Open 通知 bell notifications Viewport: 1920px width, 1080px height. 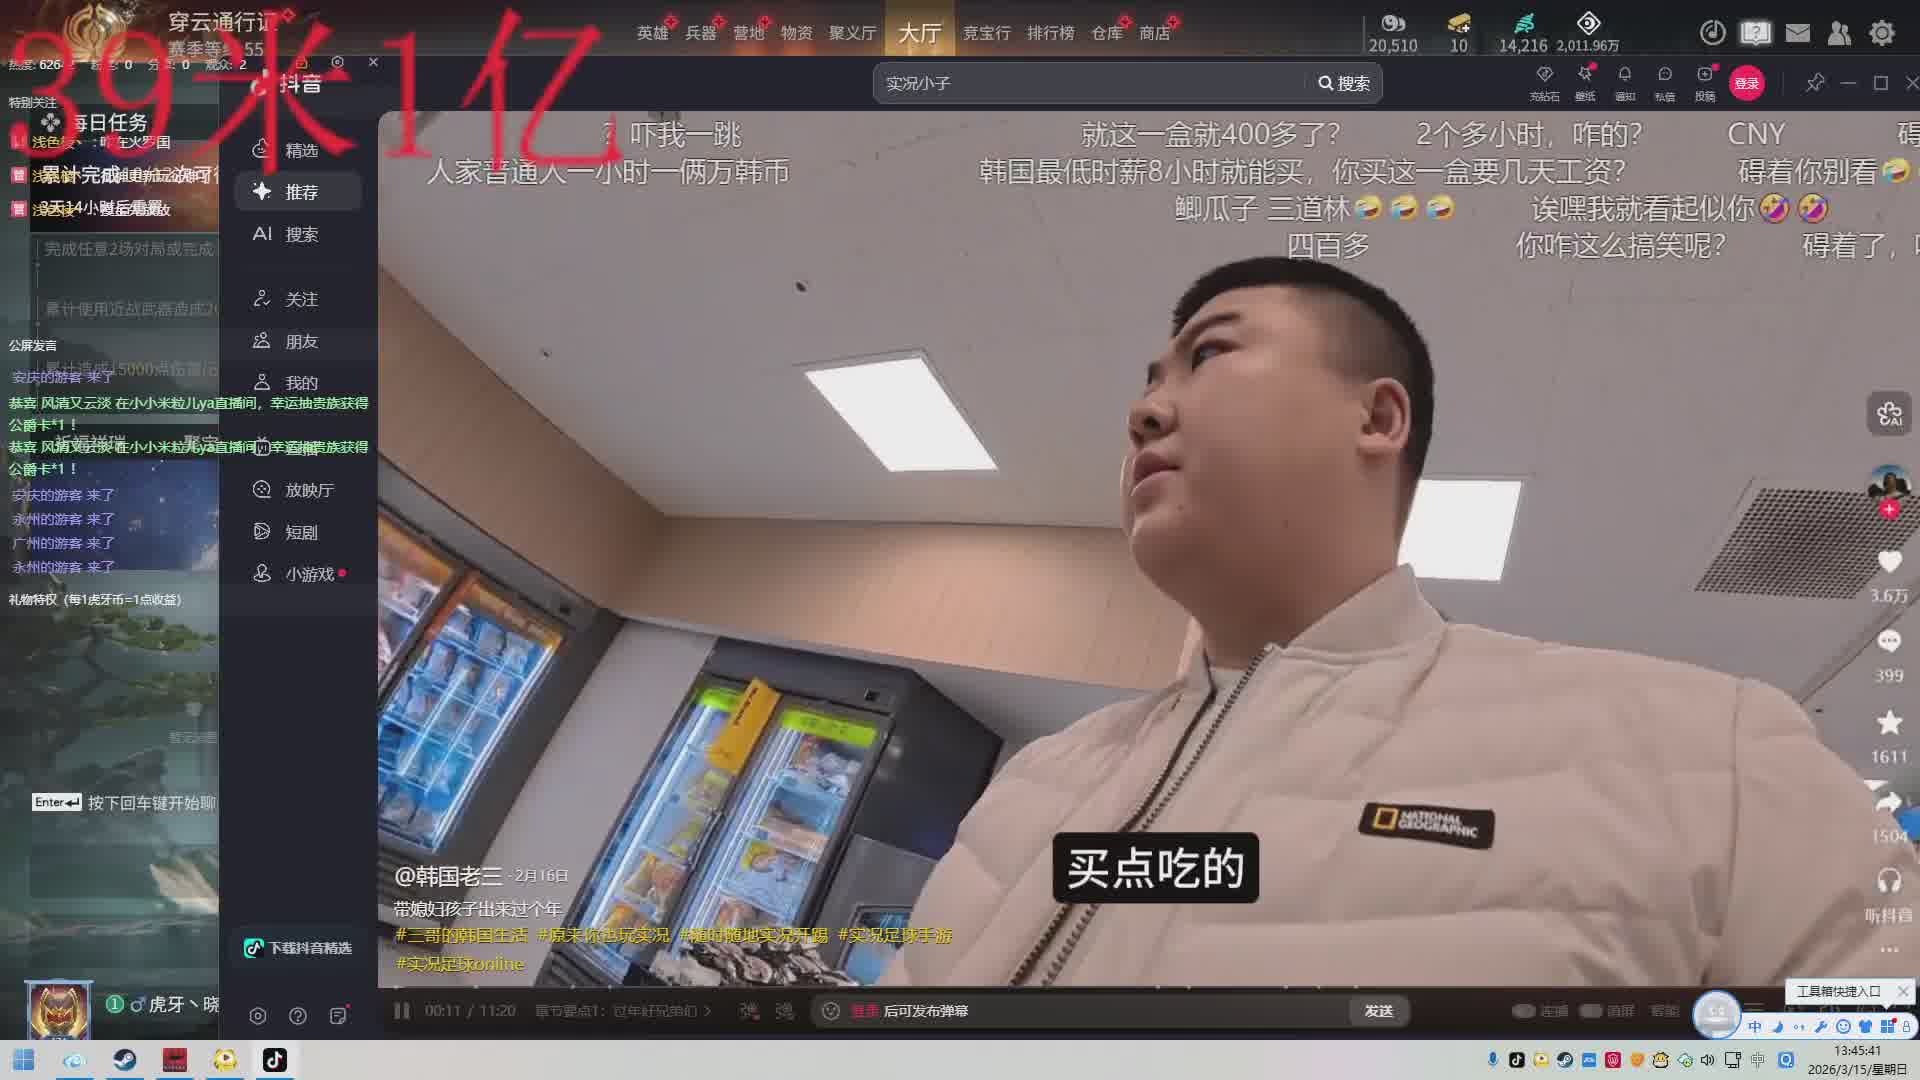pyautogui.click(x=1624, y=76)
